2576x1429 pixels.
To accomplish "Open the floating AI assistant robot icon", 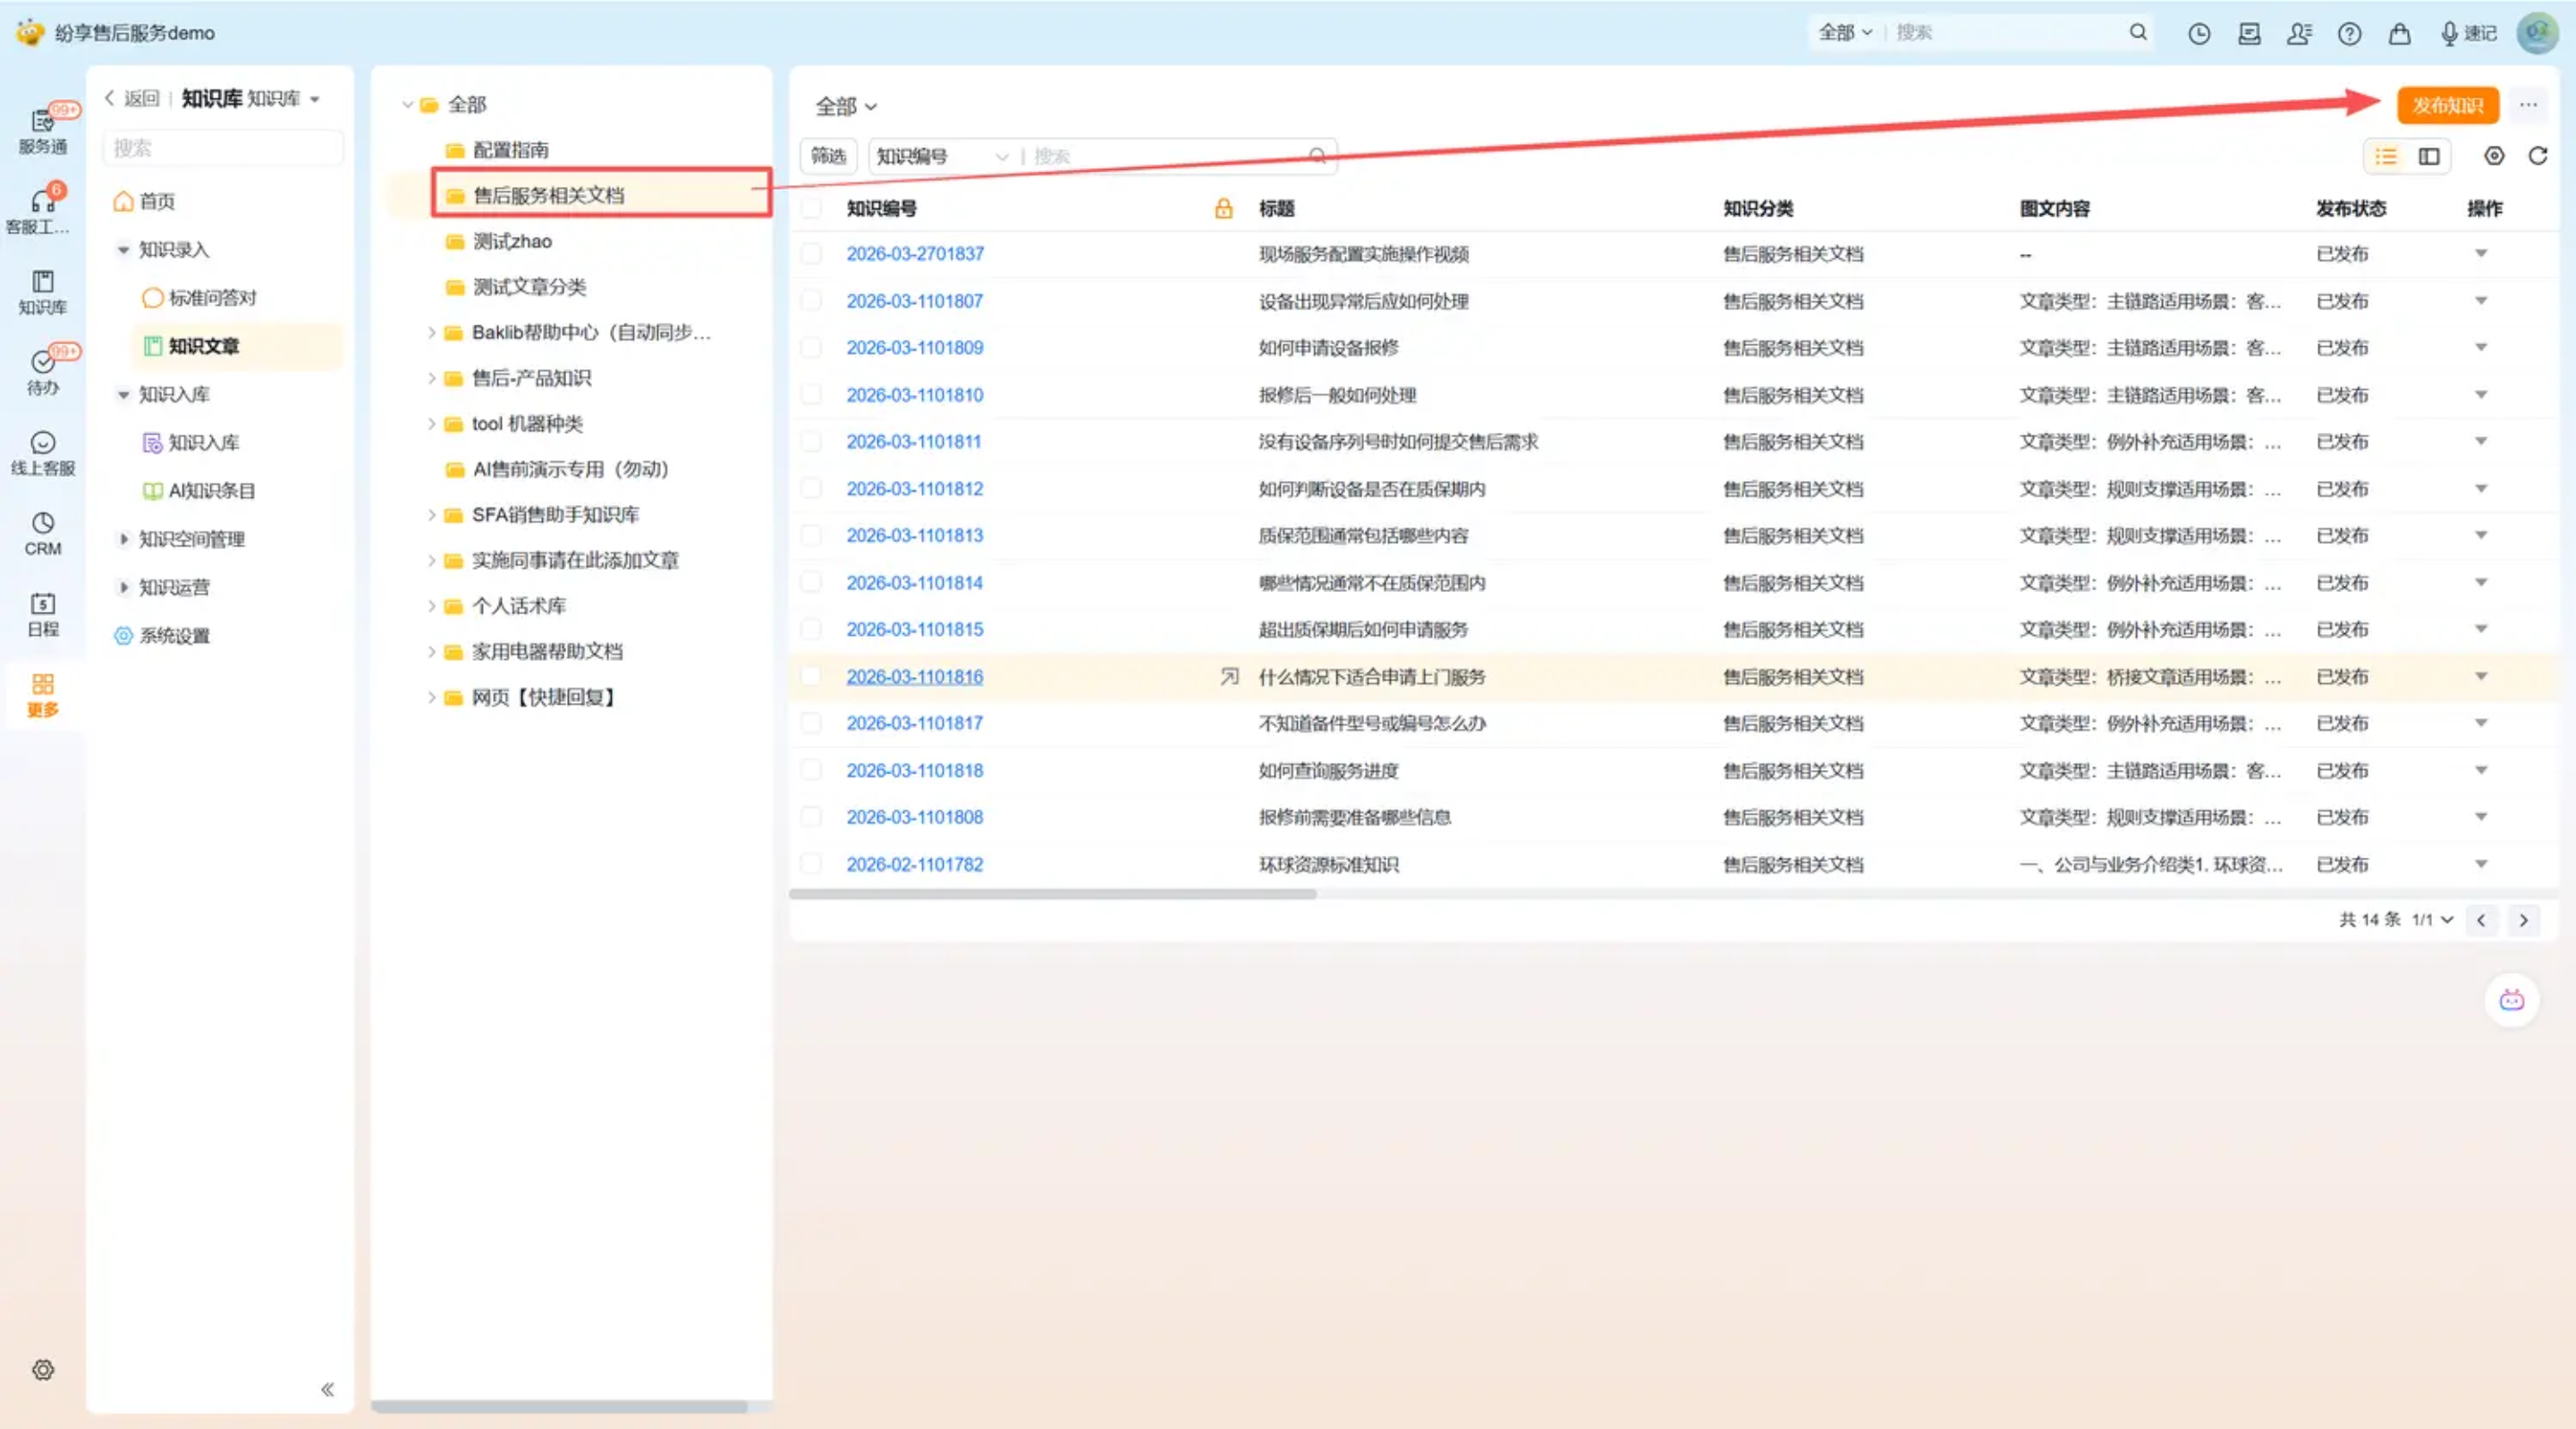I will 2511,1000.
